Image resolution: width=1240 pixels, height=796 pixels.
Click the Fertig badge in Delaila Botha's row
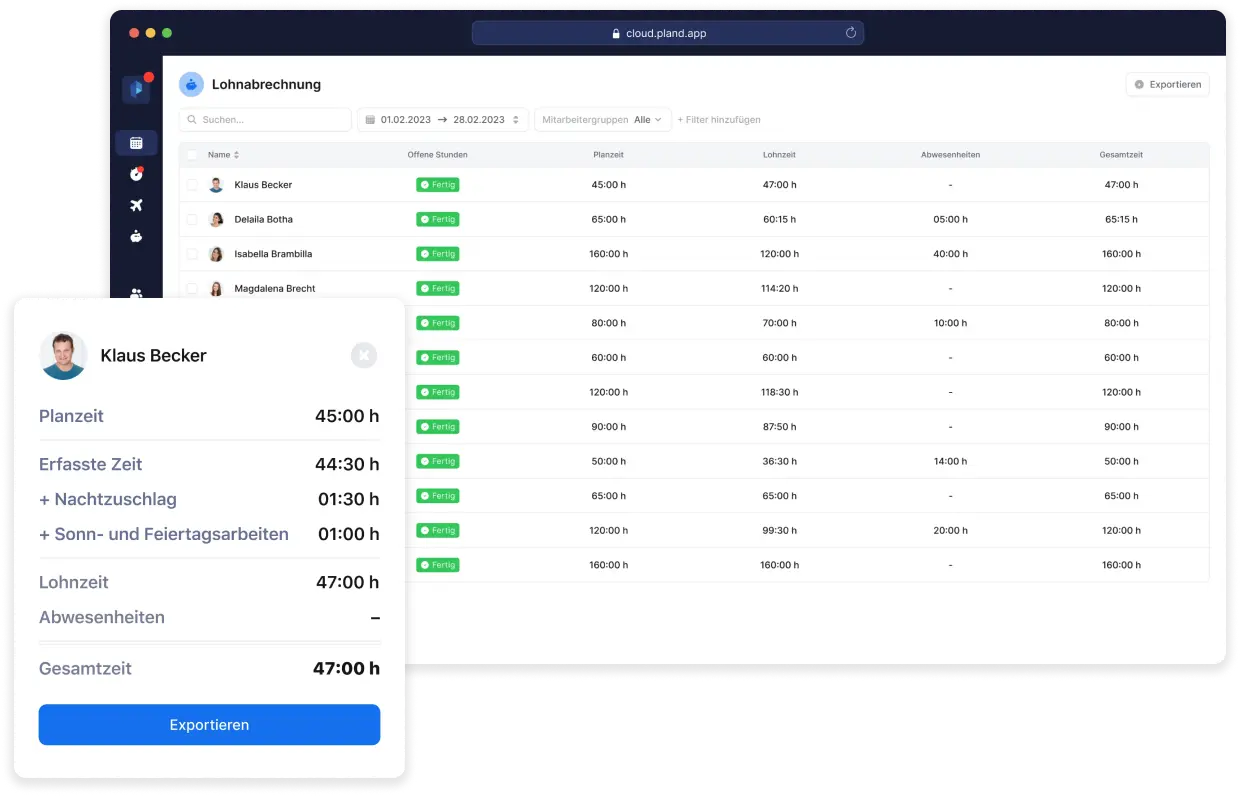[438, 219]
